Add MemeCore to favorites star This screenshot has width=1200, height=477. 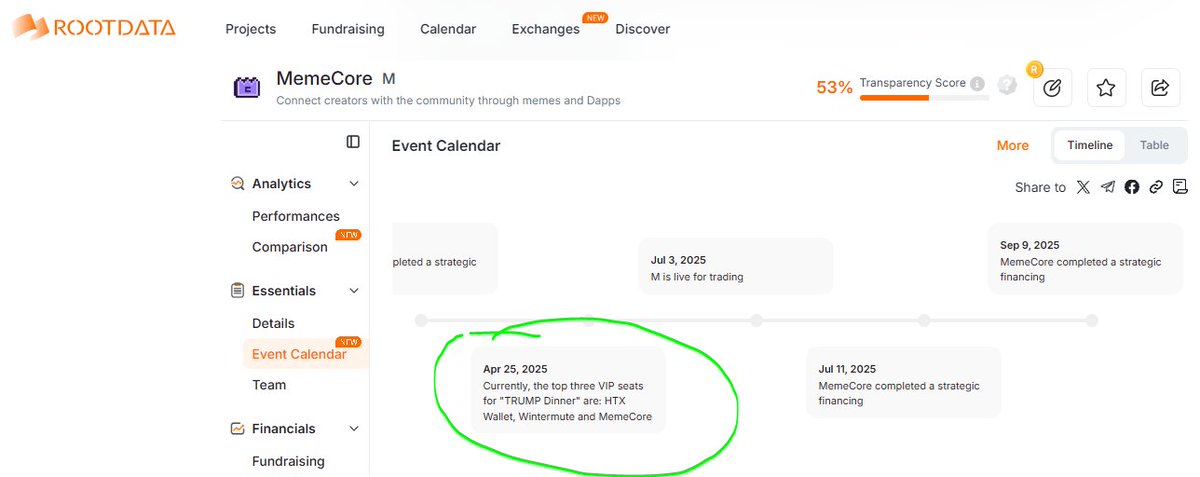tap(1106, 88)
